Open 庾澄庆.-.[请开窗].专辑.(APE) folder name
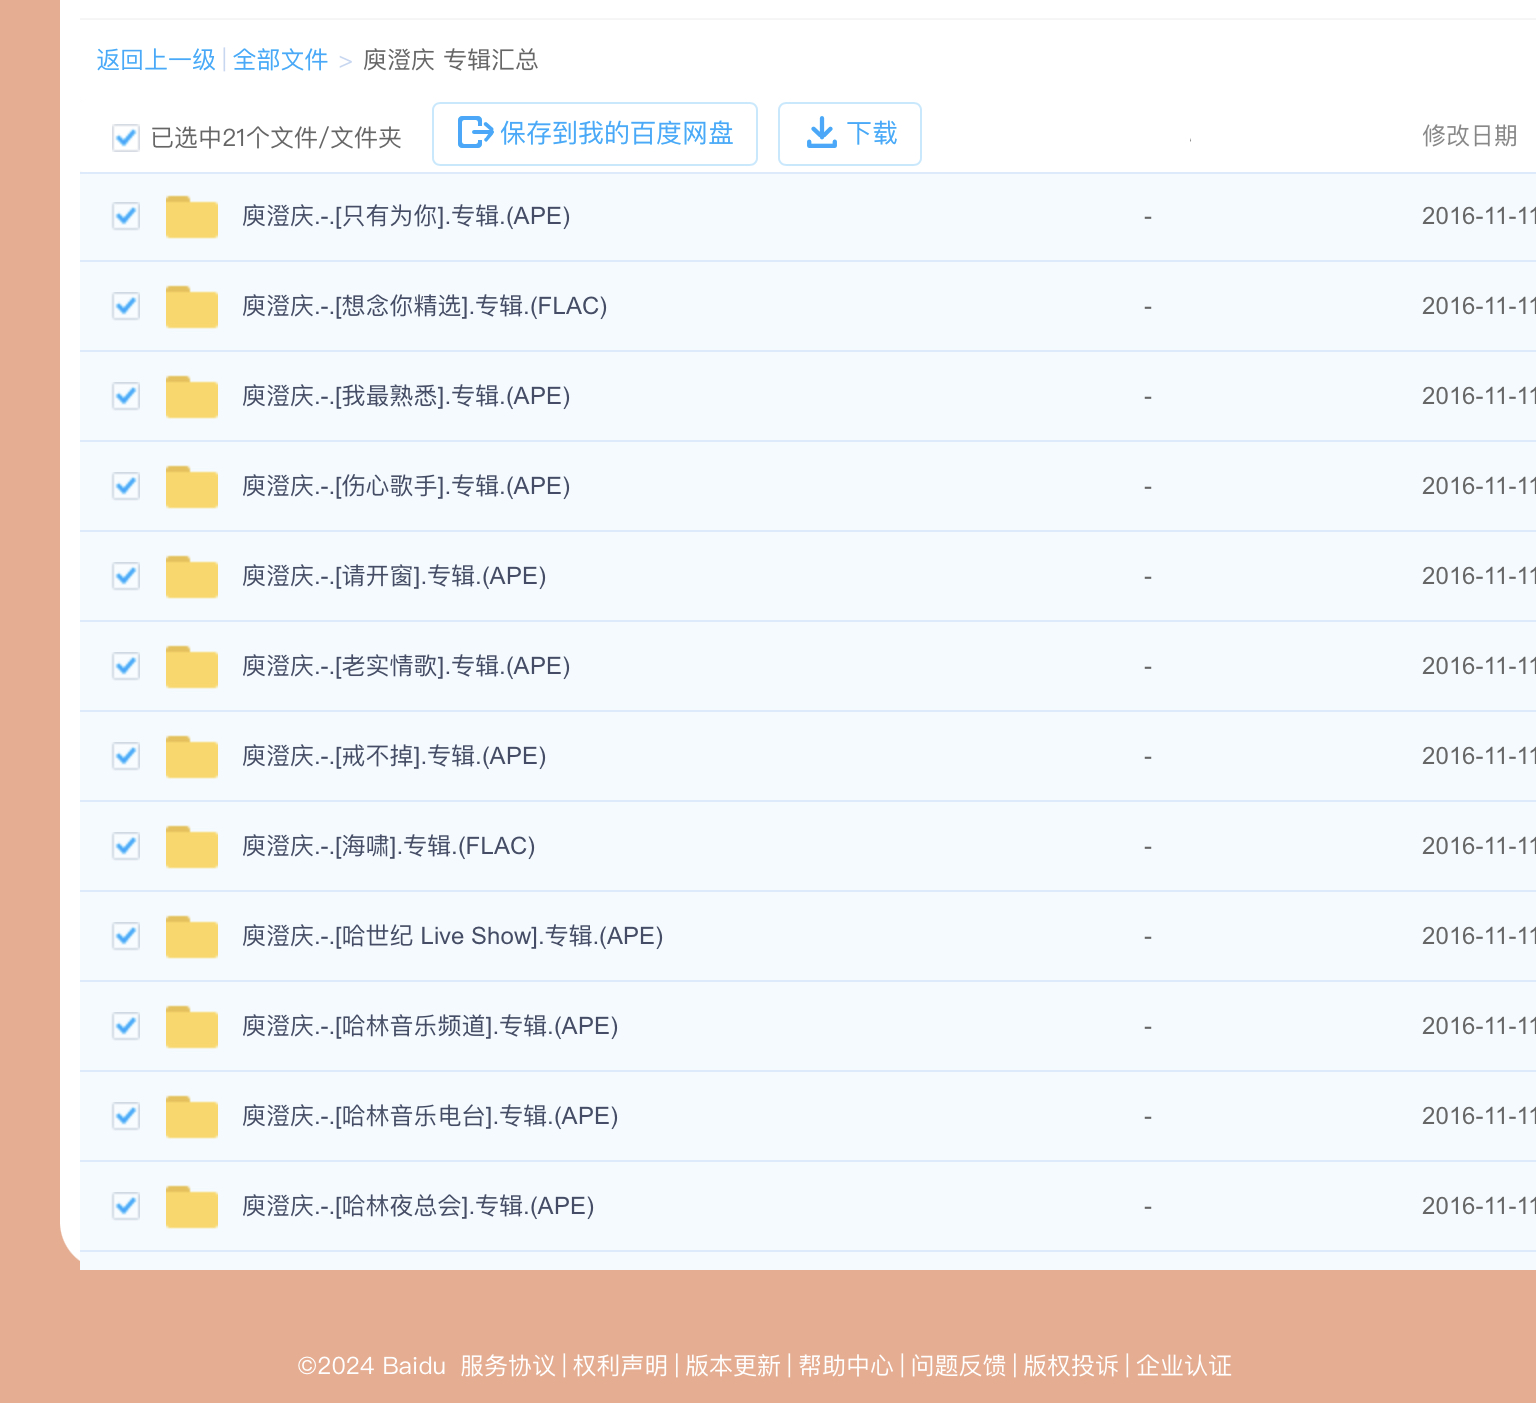 tap(394, 576)
